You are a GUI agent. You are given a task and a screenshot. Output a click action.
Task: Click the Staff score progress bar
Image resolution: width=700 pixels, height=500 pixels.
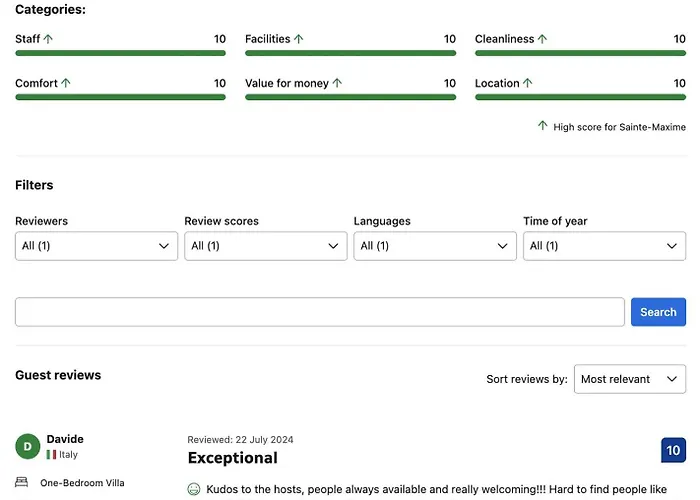point(120,53)
